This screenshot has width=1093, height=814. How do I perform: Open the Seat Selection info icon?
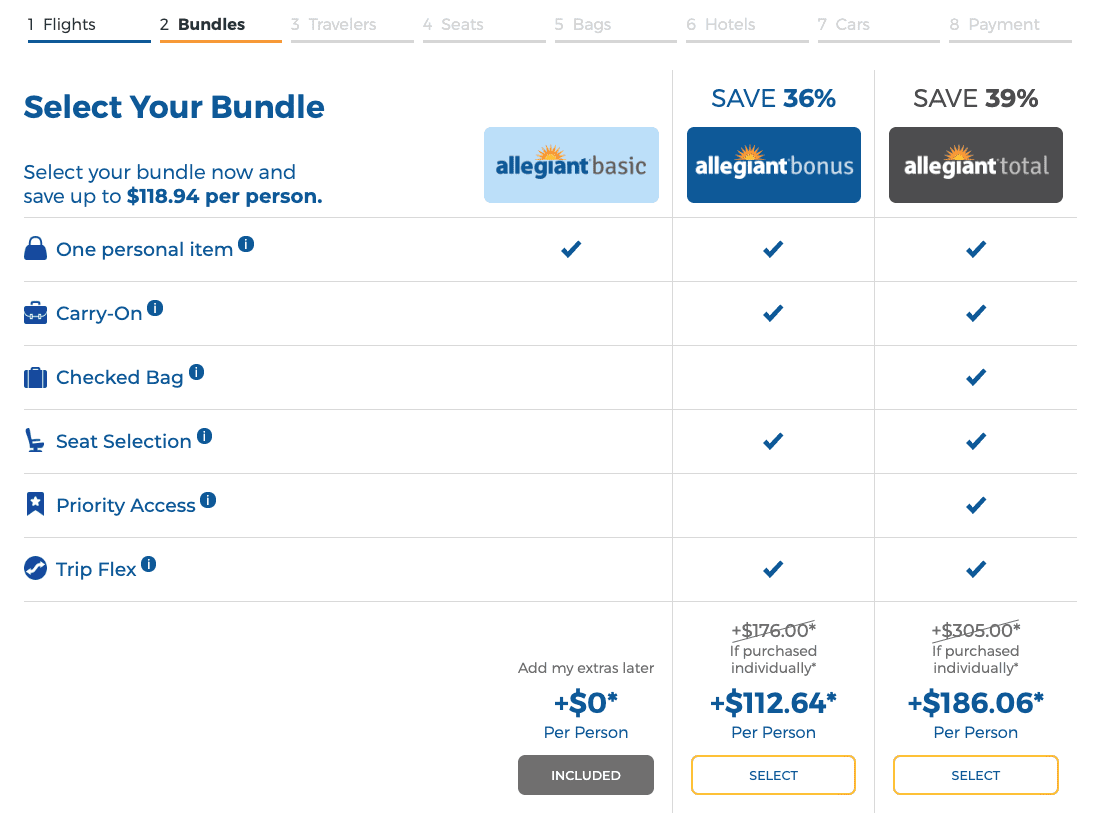pos(205,434)
